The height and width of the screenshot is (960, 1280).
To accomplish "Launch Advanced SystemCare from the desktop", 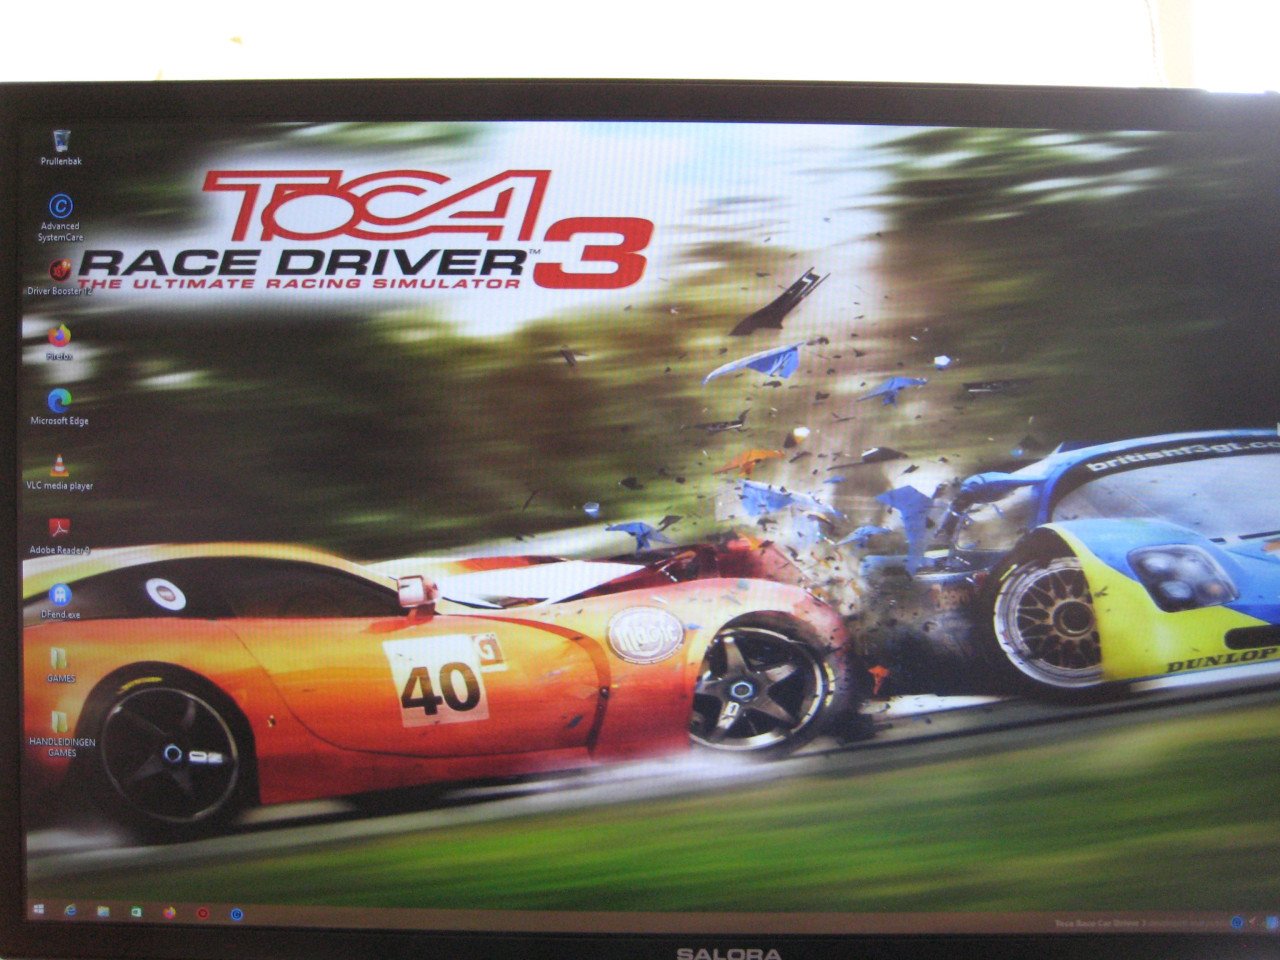I will pos(61,218).
